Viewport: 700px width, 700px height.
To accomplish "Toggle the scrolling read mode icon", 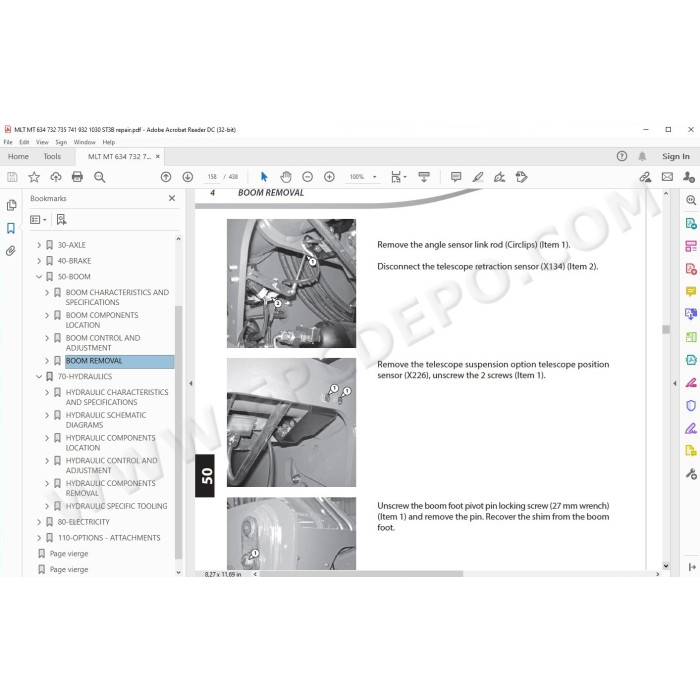I will pos(424,177).
